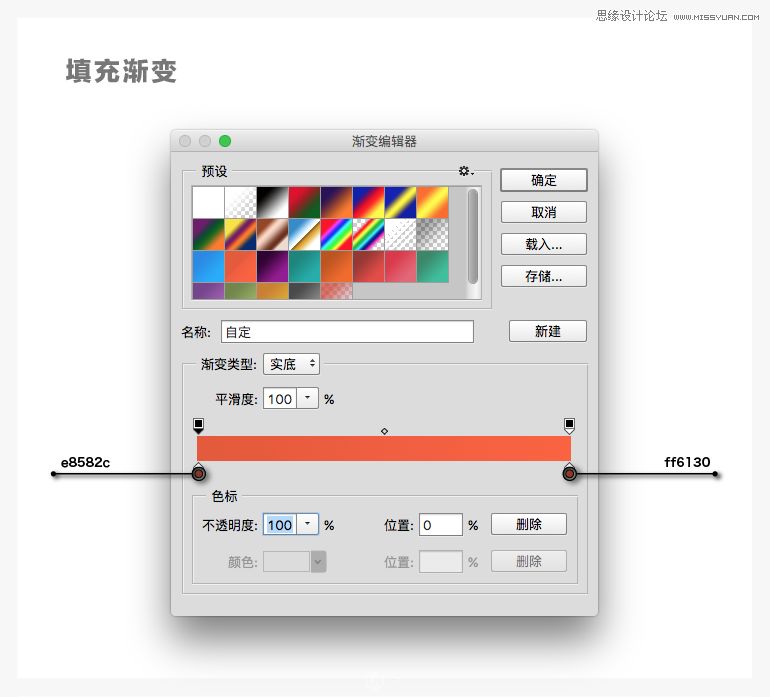Select the transparent rainbow preset
Viewport: 770px width, 697px height.
(368, 234)
